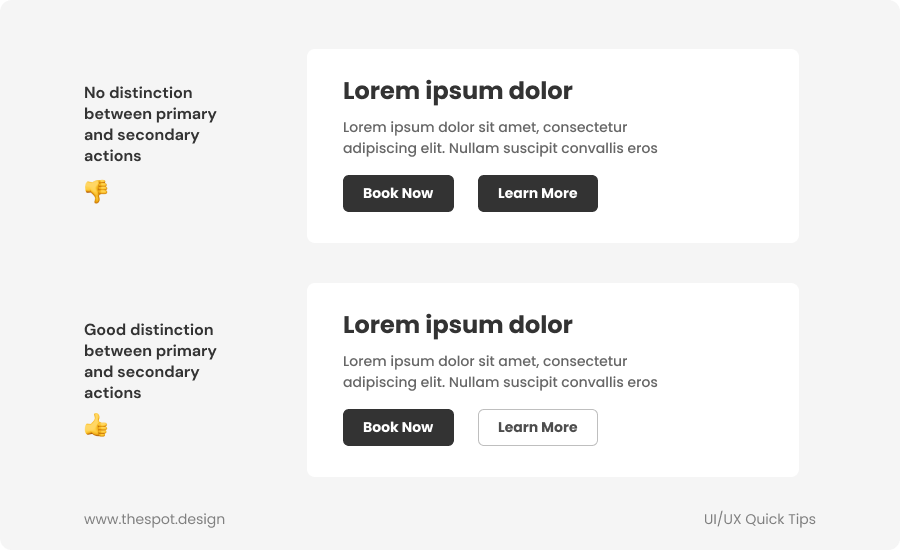900x550 pixels.
Task: Select the top card's Lorem ipsum dolor heading
Action: [457, 91]
